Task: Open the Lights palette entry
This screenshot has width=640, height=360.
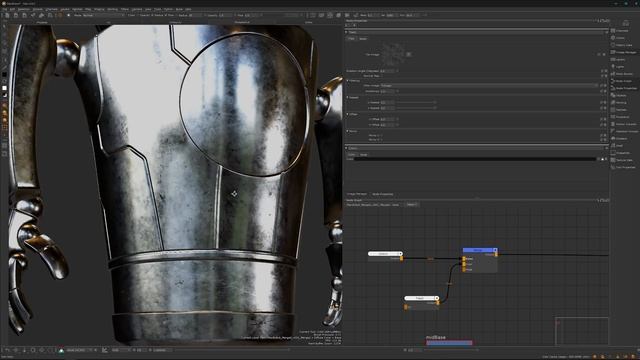Action: 620,67
